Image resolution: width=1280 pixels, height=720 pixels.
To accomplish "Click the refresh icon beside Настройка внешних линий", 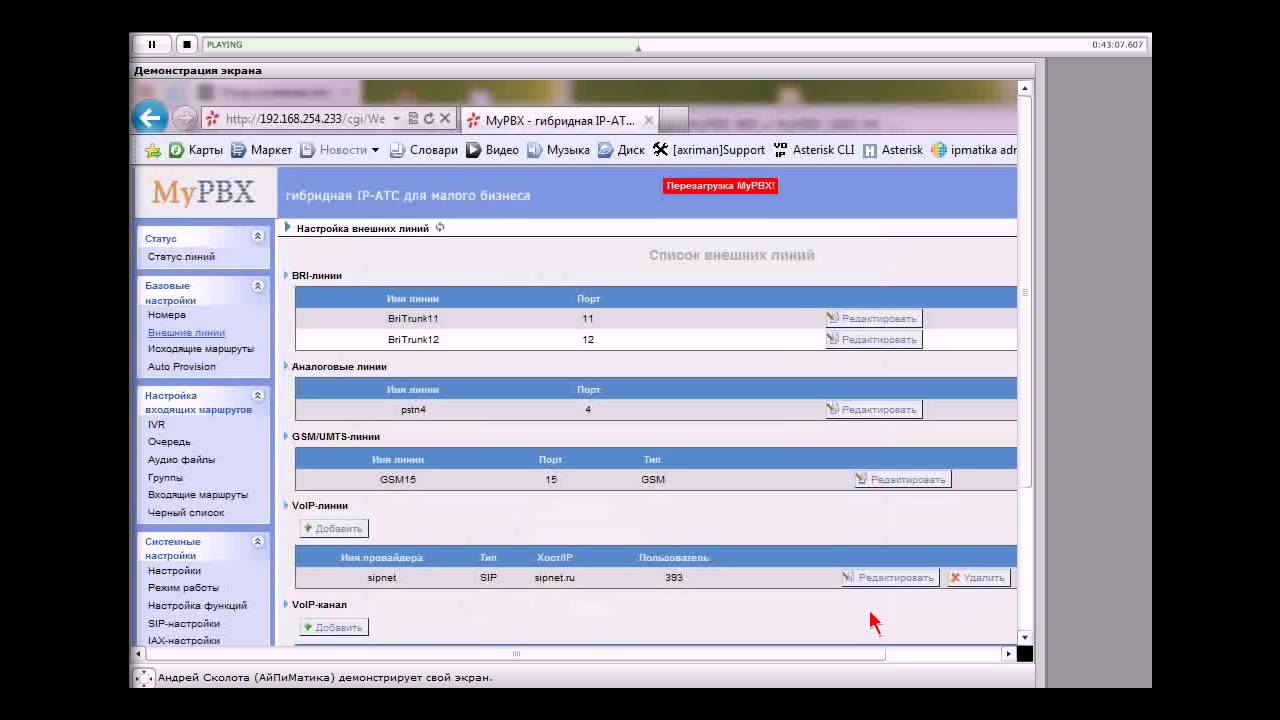I will click(x=440, y=228).
